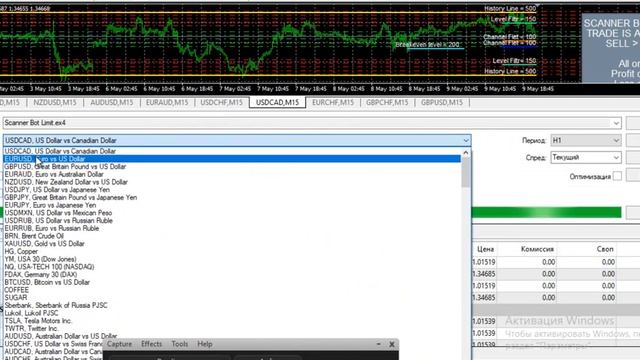Image resolution: width=640 pixels, height=360 pixels.
Task: Select BTCUSD, Bitcoin vs US Dollar
Action: click(x=232, y=282)
